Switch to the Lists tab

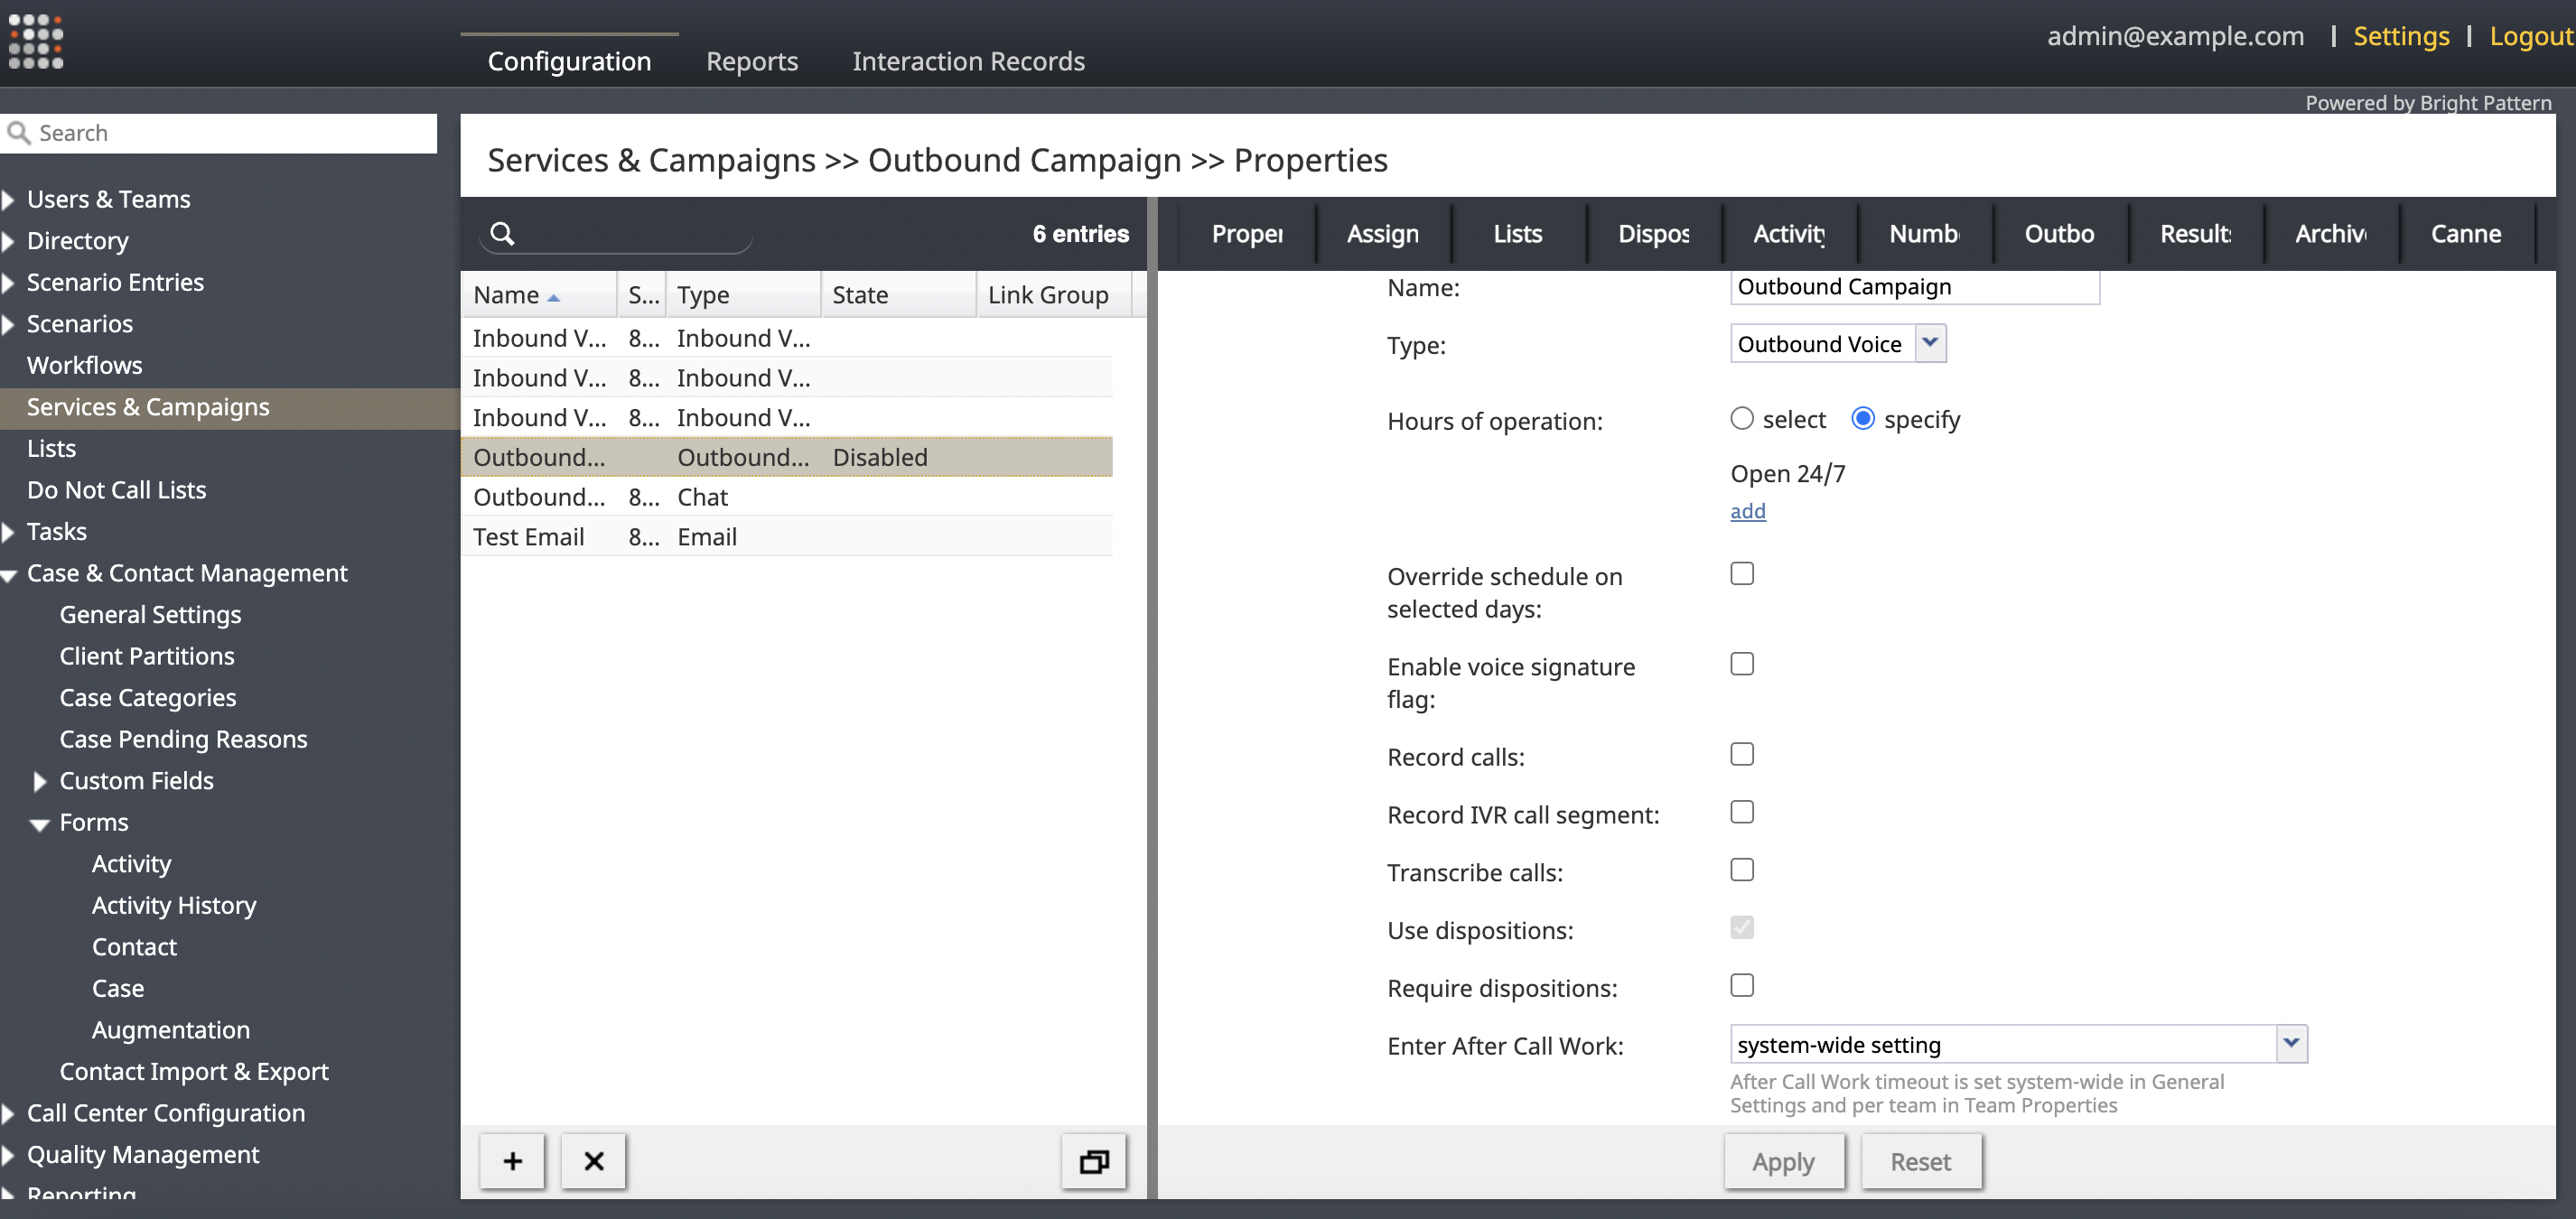[x=1518, y=234]
